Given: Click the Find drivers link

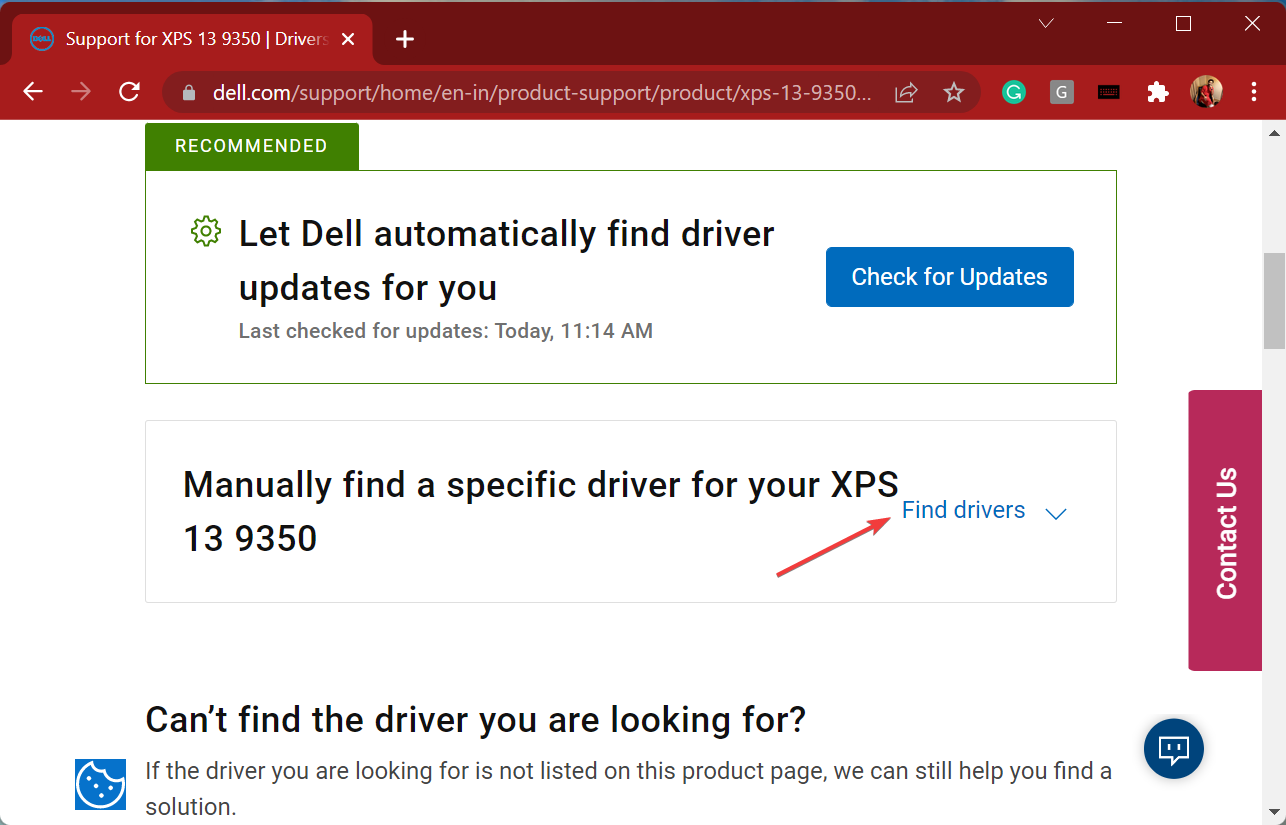Looking at the screenshot, I should tap(964, 510).
